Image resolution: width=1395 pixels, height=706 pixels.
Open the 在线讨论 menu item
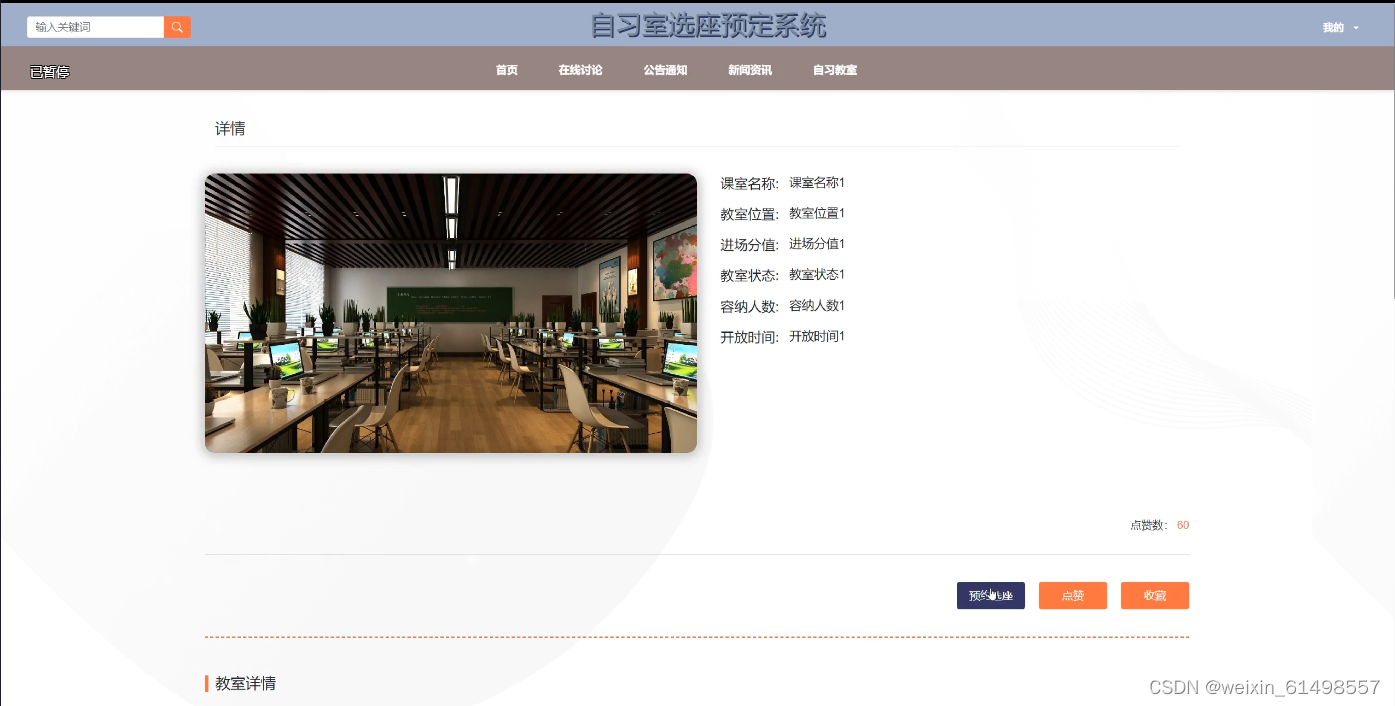(580, 70)
